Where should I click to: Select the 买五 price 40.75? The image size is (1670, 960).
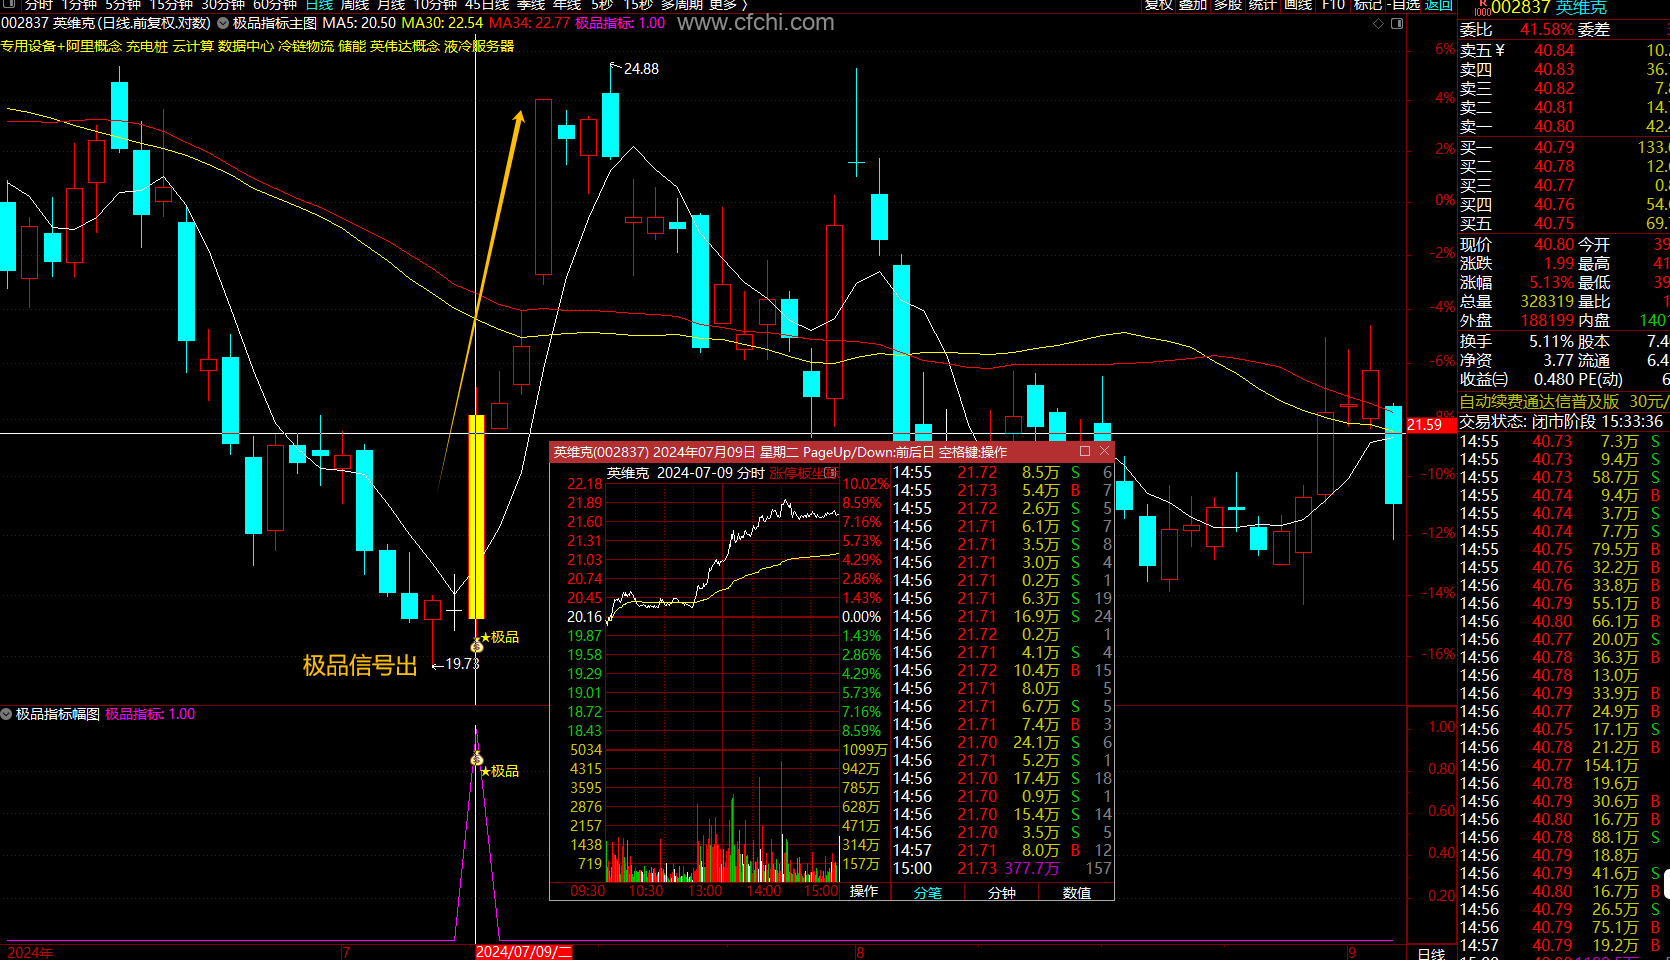coord(1554,223)
